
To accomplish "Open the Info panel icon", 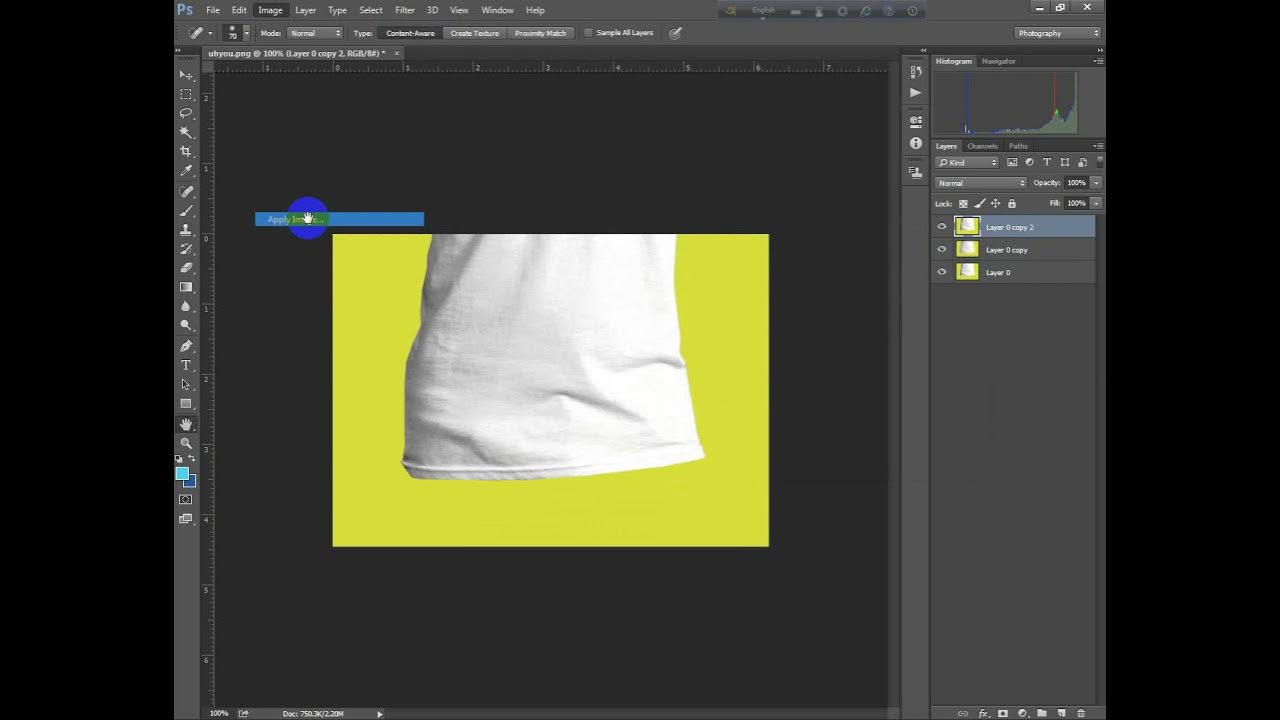I will point(915,143).
